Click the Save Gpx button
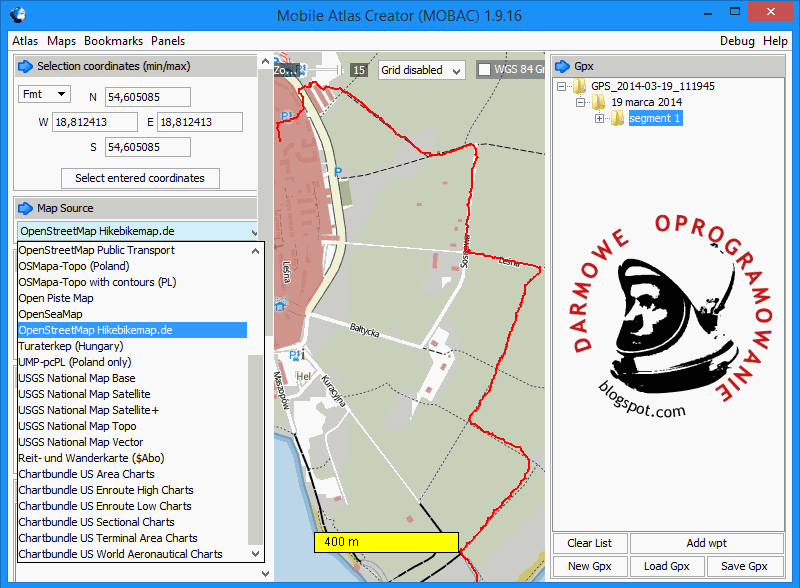The width and height of the screenshot is (800, 588). coord(743,565)
